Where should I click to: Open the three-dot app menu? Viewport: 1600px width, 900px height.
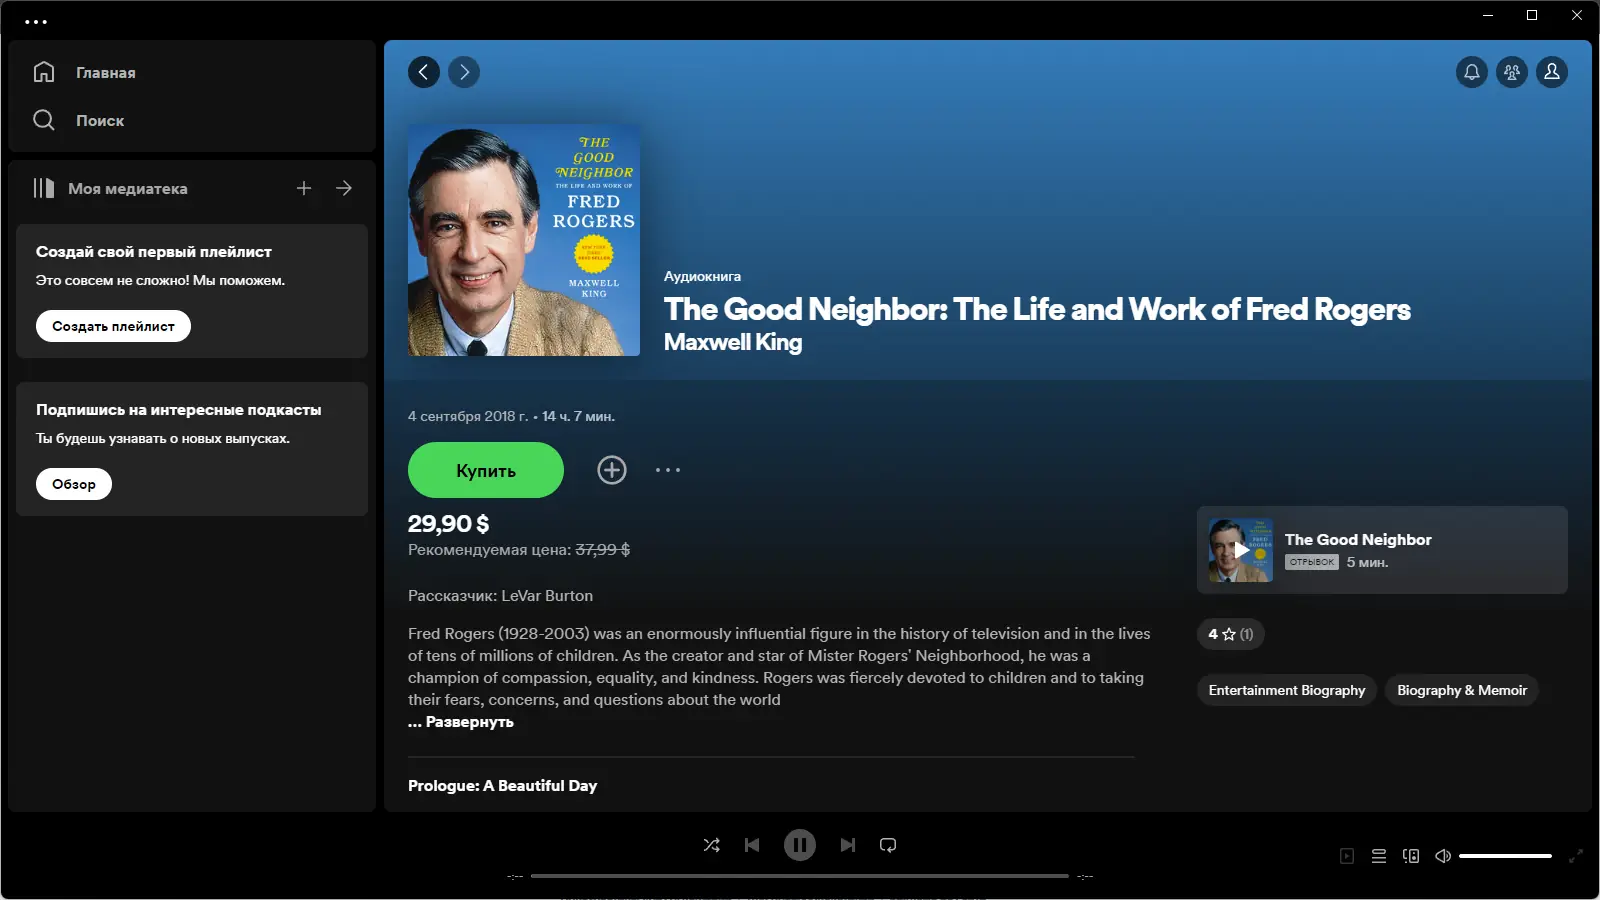(x=36, y=21)
